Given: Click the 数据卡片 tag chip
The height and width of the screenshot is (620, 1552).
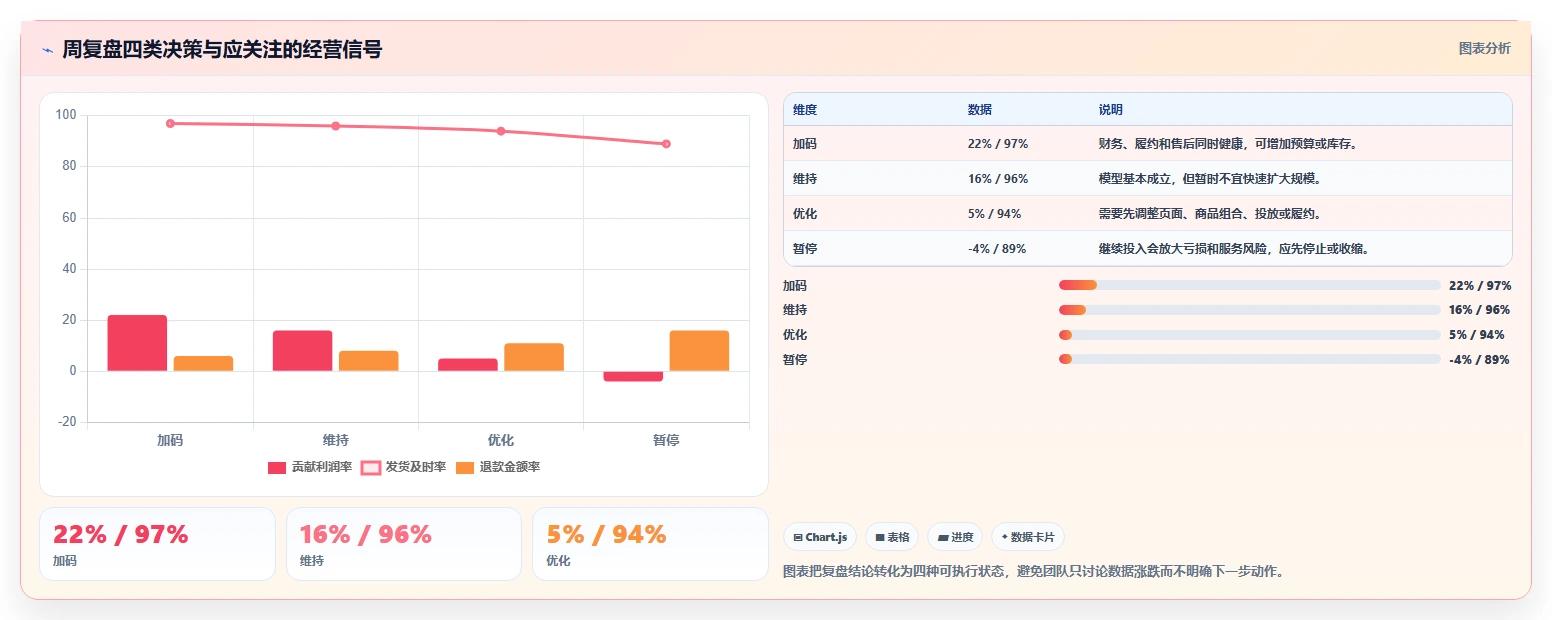Looking at the screenshot, I should [x=1028, y=537].
